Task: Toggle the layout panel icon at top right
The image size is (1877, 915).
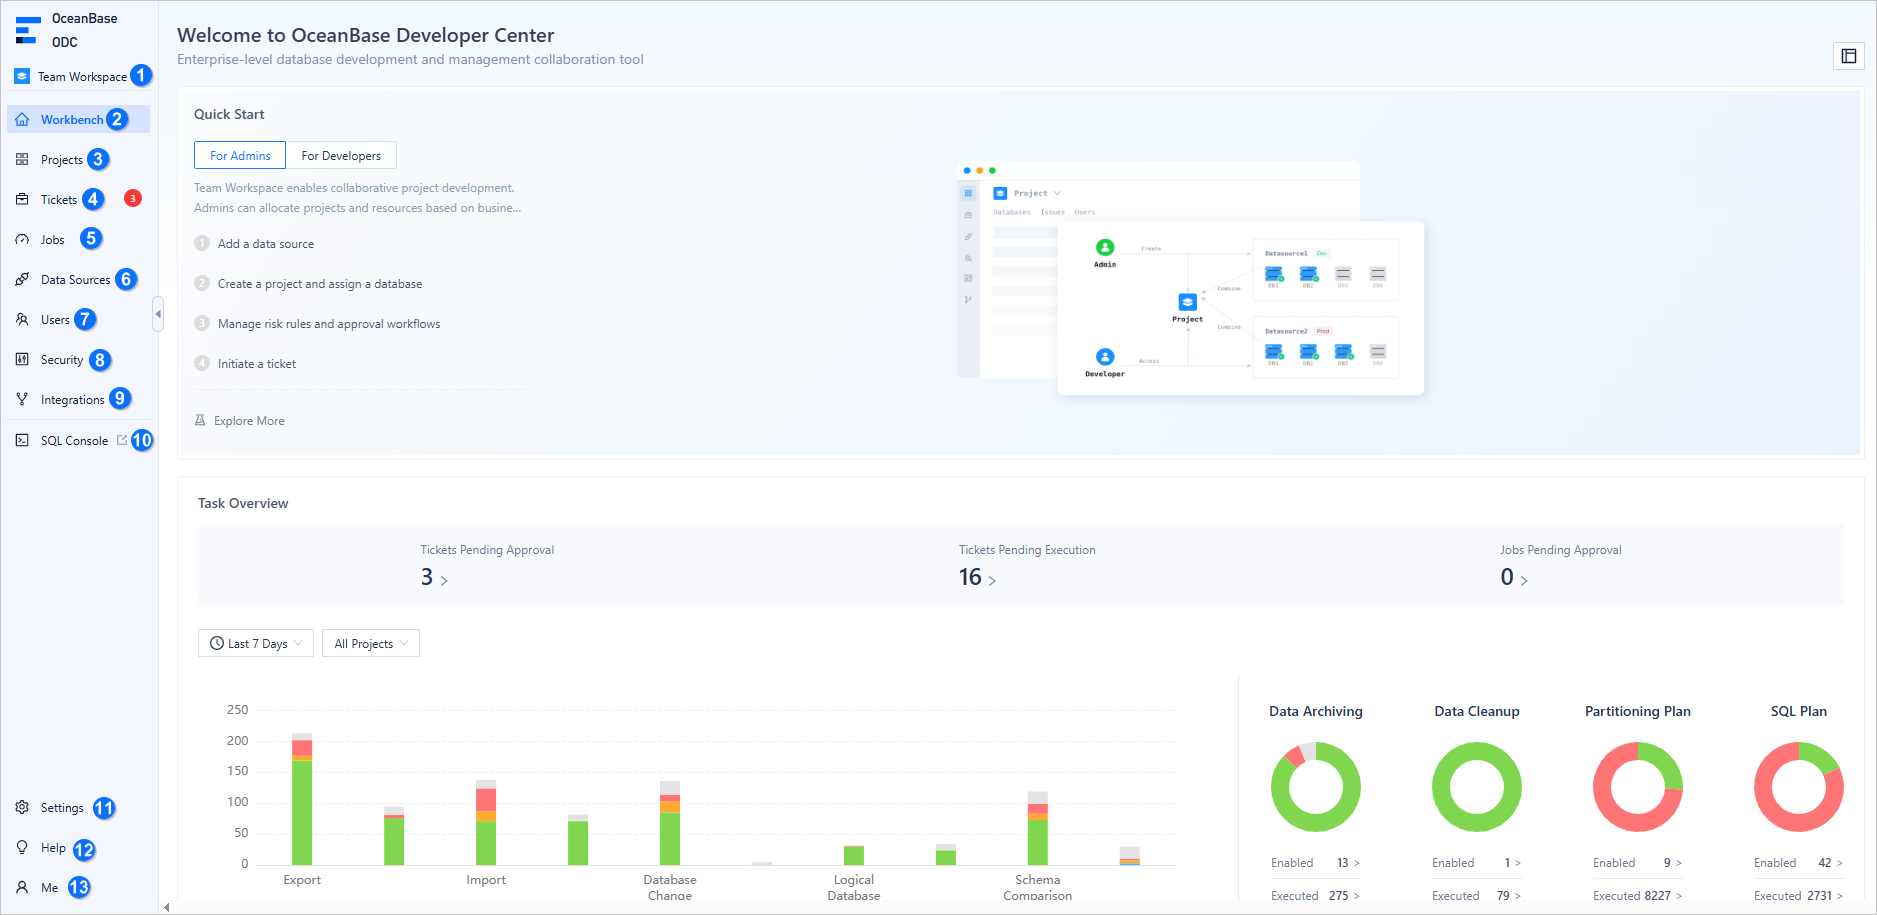Action: pyautogui.click(x=1849, y=56)
